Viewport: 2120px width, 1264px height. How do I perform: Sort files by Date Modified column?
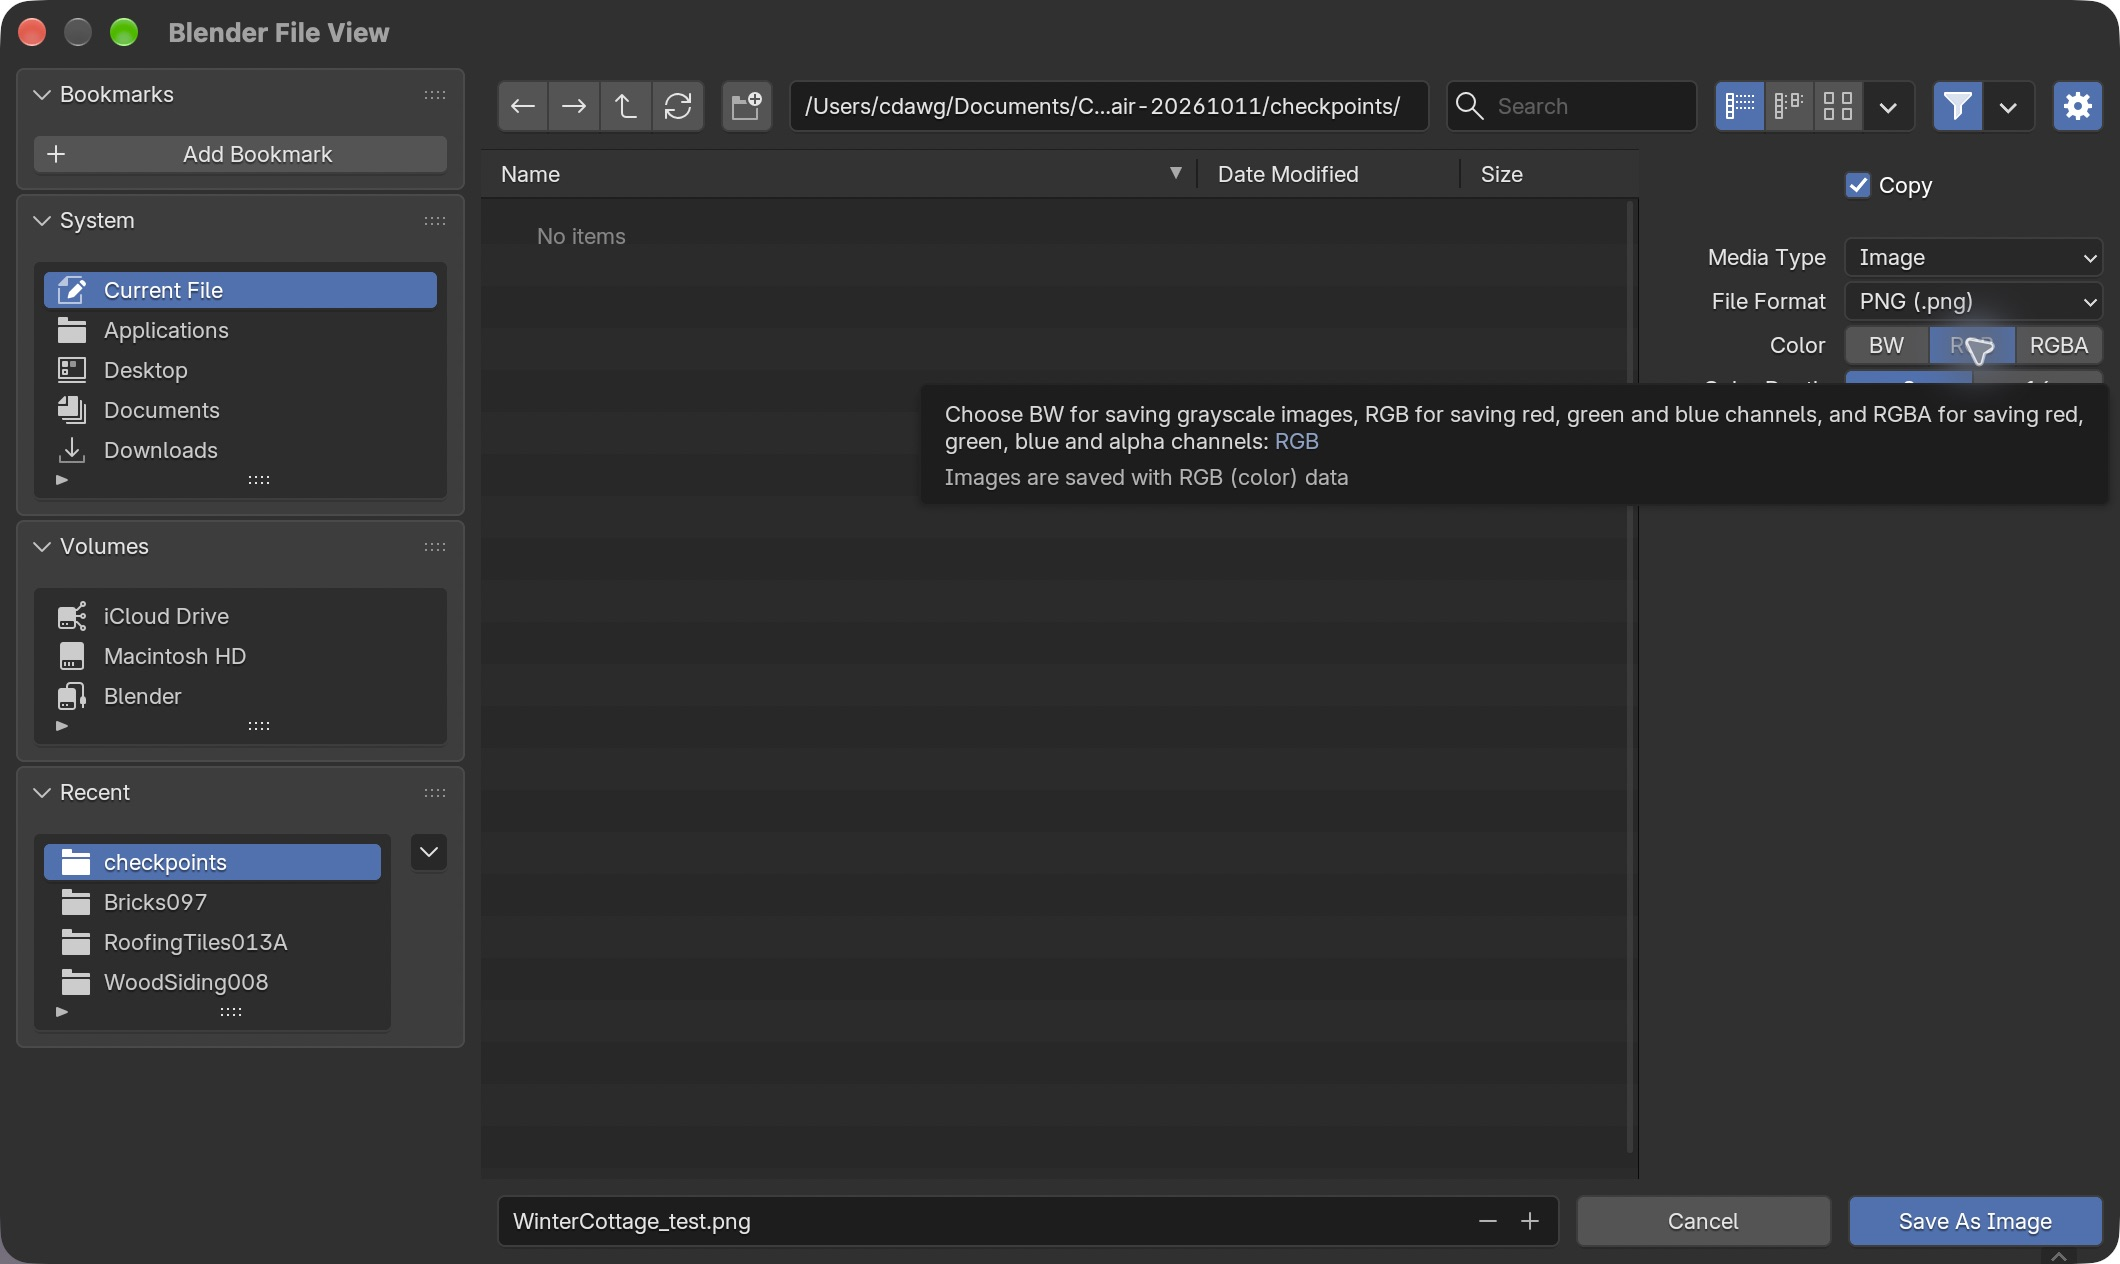tap(1328, 174)
